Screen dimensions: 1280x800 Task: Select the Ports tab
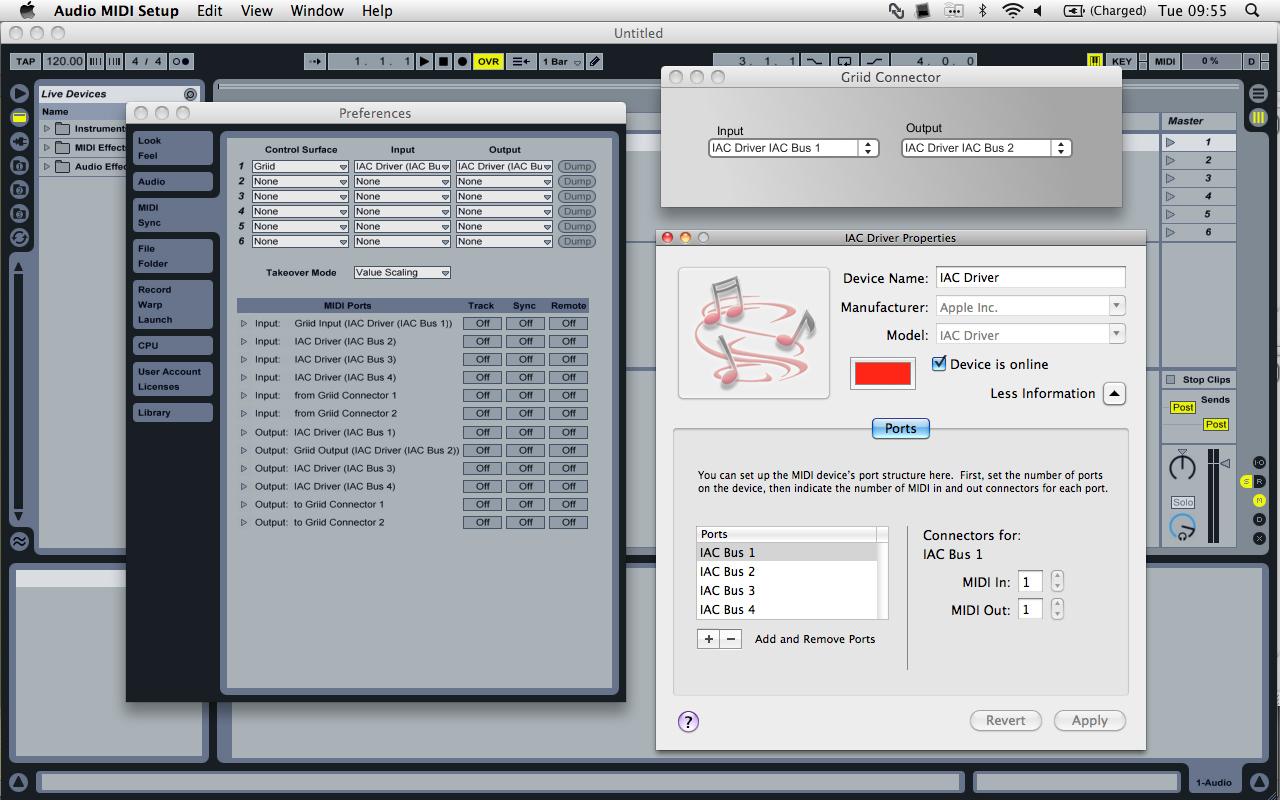tap(901, 428)
